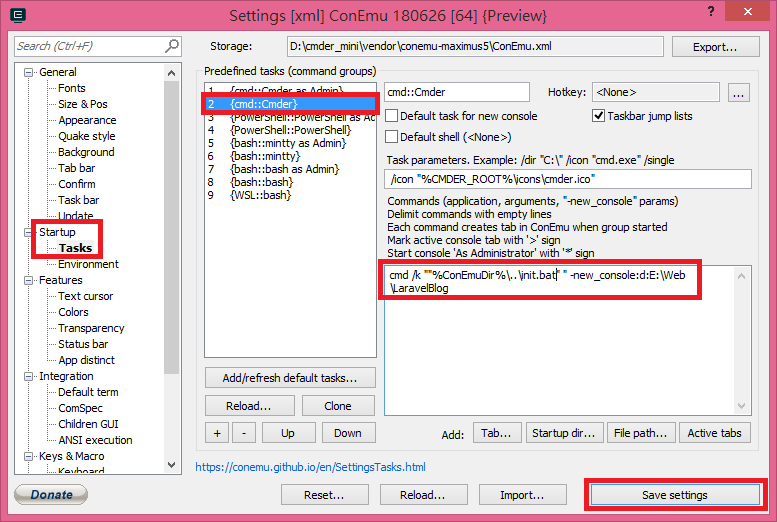Click Add/refresh default tasks button
Image resolution: width=777 pixels, height=522 pixels.
290,378
